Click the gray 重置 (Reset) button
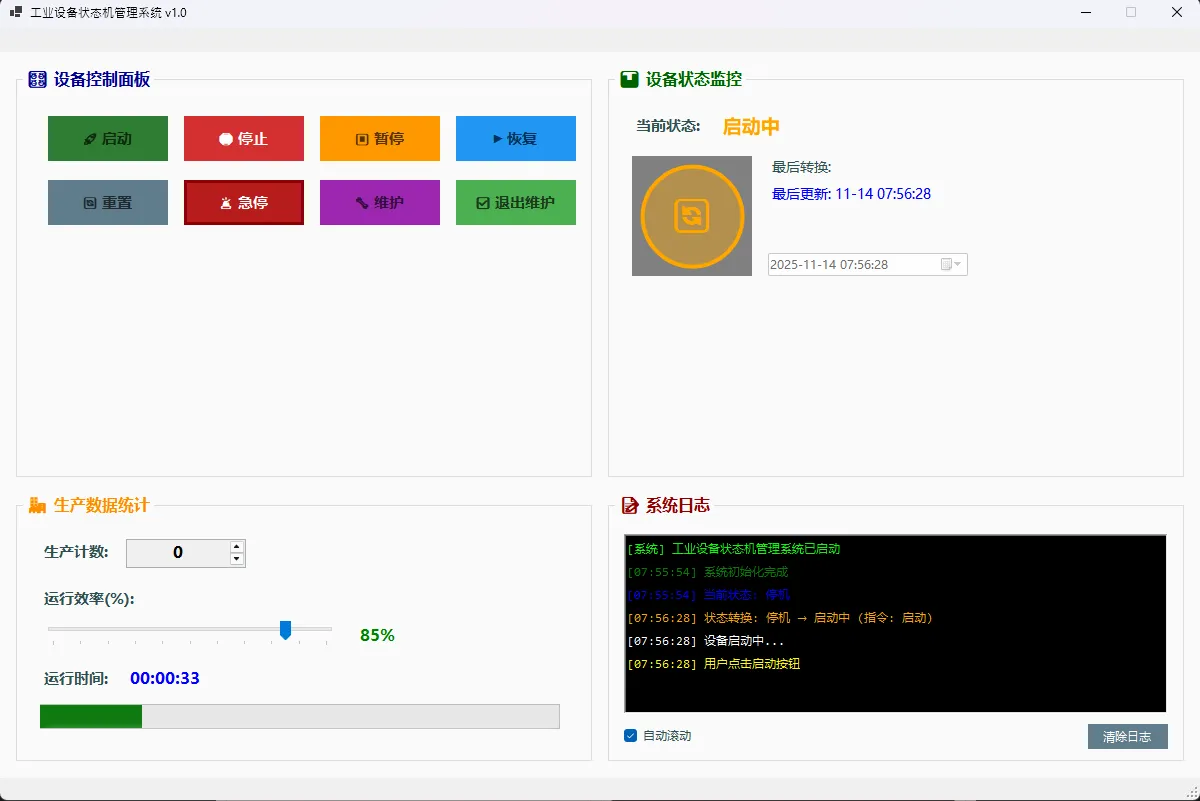Screen dimensions: 1200x801 click(108, 202)
